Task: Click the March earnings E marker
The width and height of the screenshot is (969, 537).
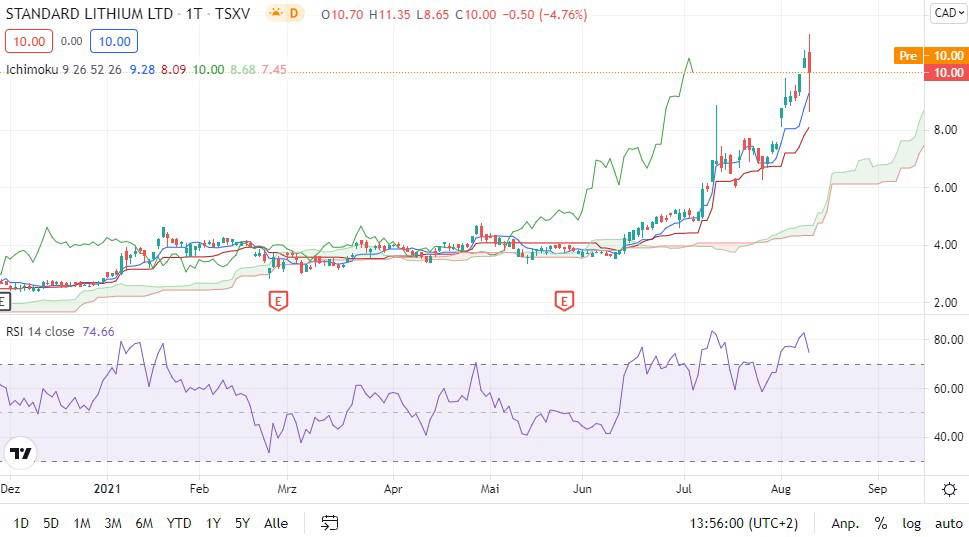Action: tap(278, 301)
